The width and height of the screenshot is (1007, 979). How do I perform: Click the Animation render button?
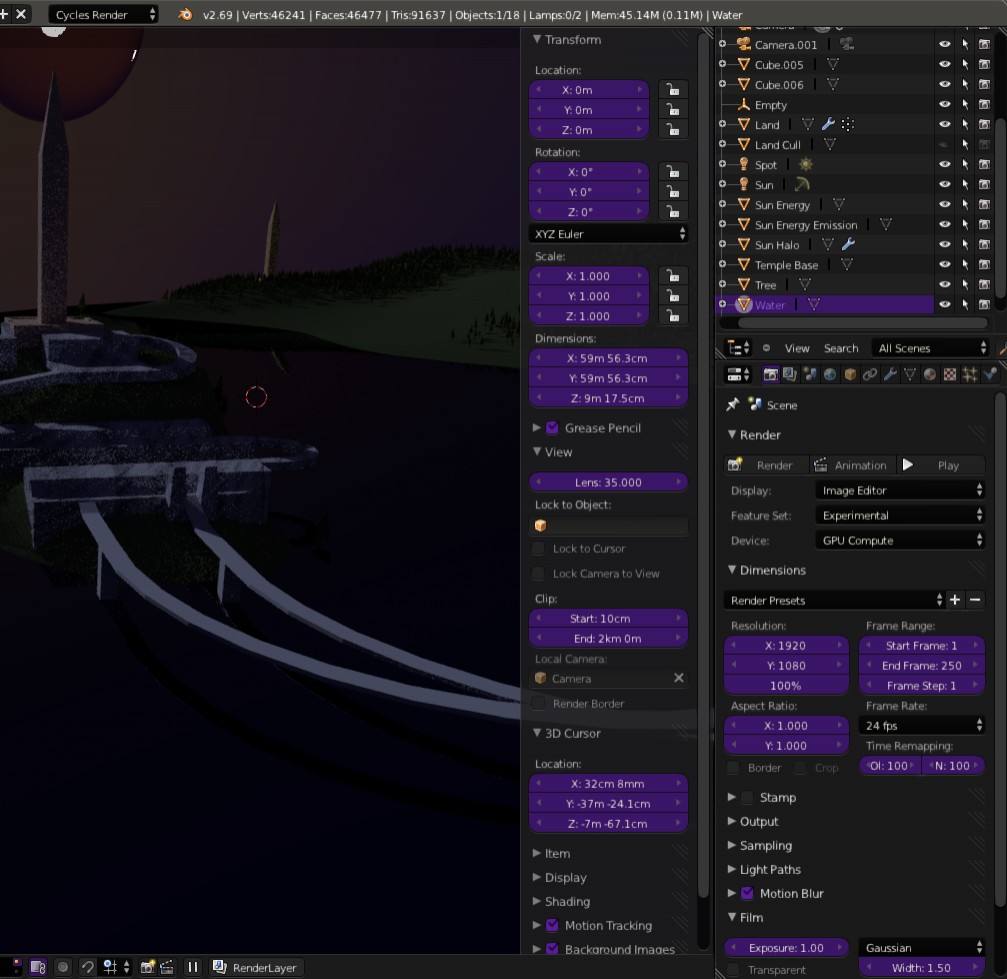point(850,465)
